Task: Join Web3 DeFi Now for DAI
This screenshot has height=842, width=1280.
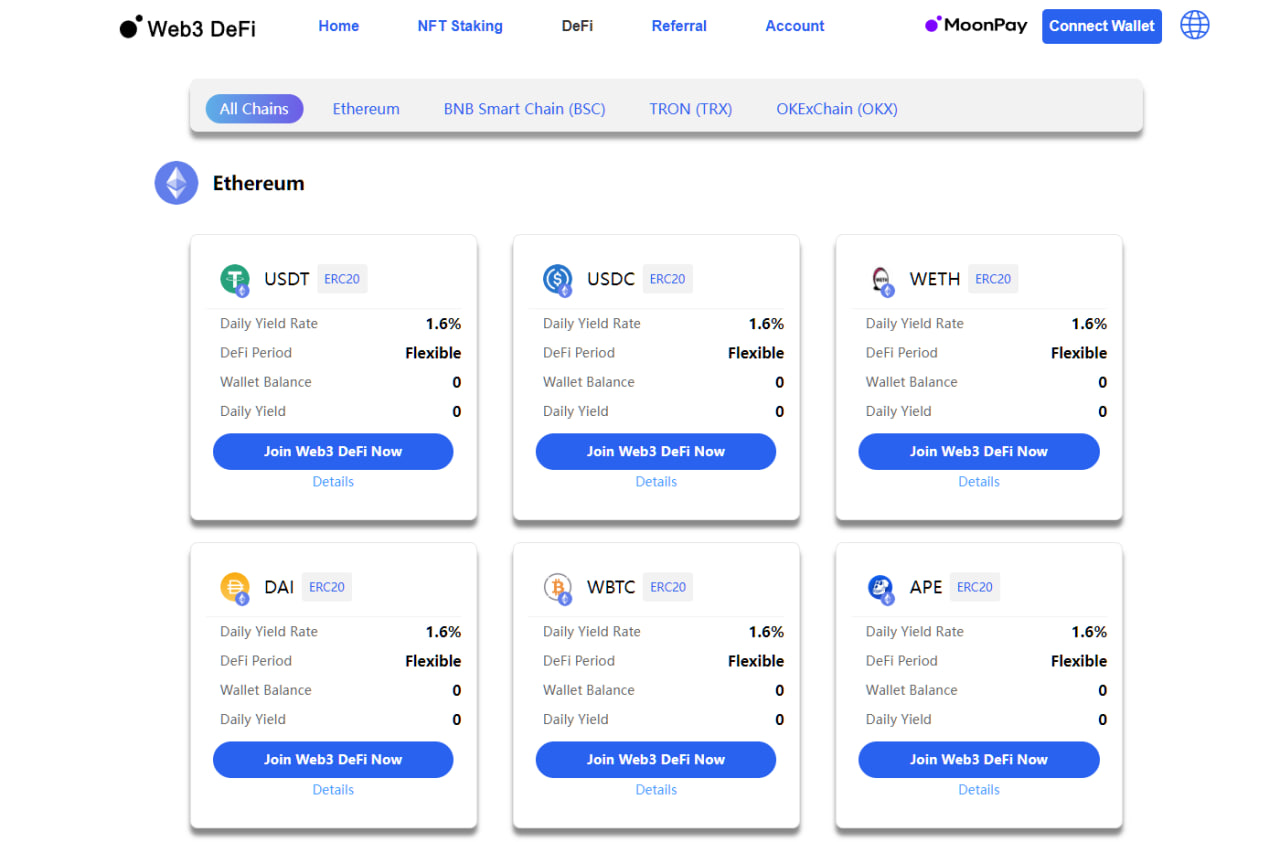Action: point(333,759)
